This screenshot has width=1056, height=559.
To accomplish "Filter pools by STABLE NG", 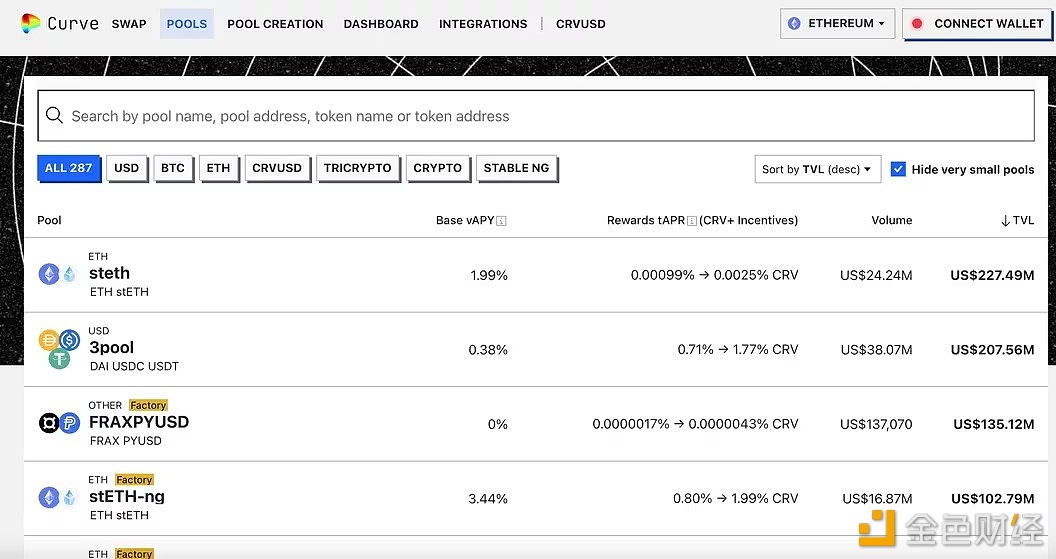I will [517, 168].
